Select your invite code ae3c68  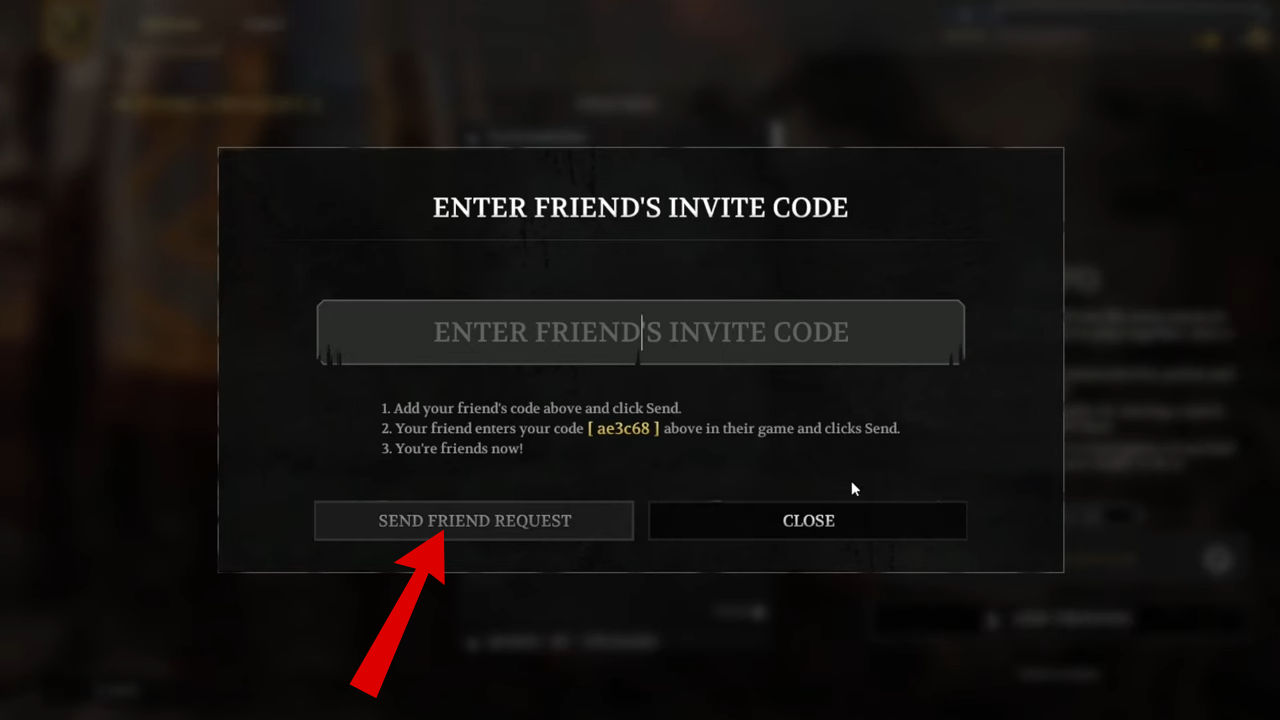point(623,428)
